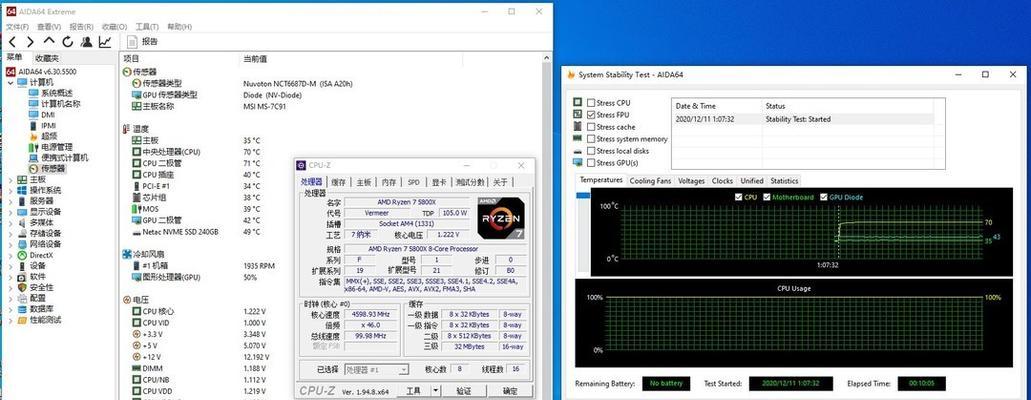The image size is (1031, 400).
Task: Click the up-level arrow in AIDA64 toolbar
Action: coord(49,41)
